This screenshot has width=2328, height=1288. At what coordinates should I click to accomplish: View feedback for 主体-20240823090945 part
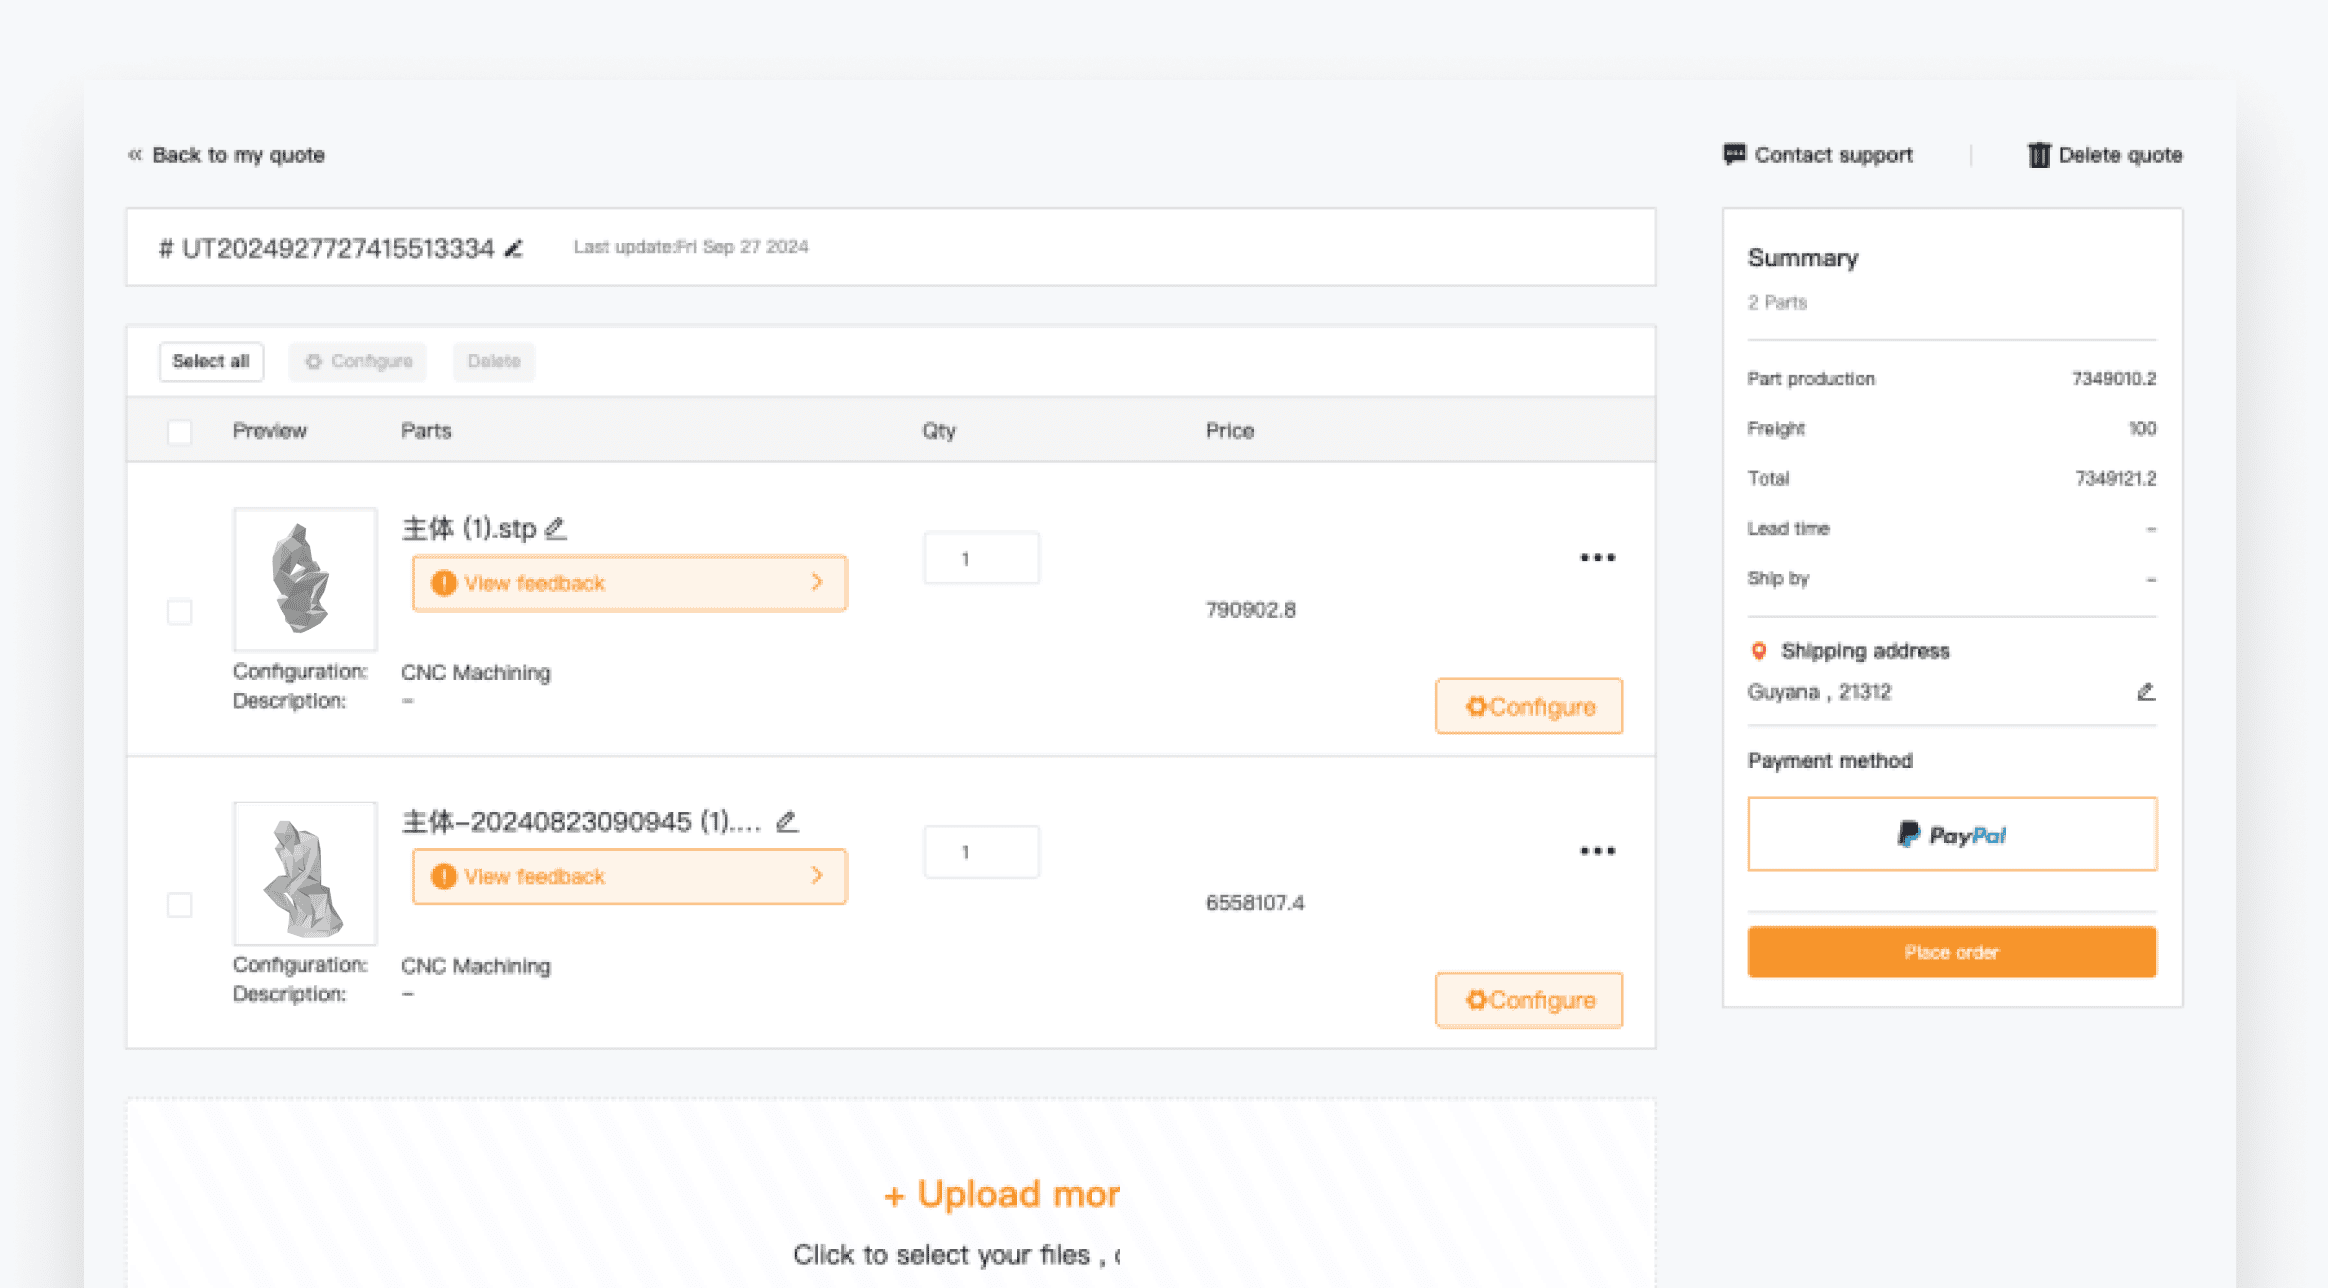tap(630, 876)
